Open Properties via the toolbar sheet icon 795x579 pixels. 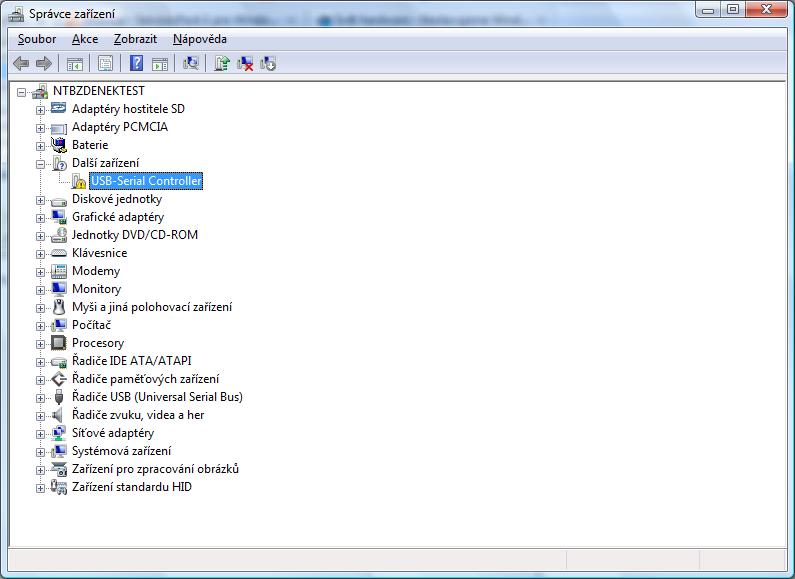105,63
